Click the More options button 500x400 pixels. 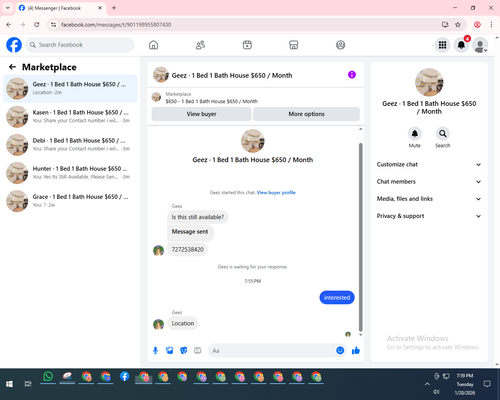click(x=306, y=114)
